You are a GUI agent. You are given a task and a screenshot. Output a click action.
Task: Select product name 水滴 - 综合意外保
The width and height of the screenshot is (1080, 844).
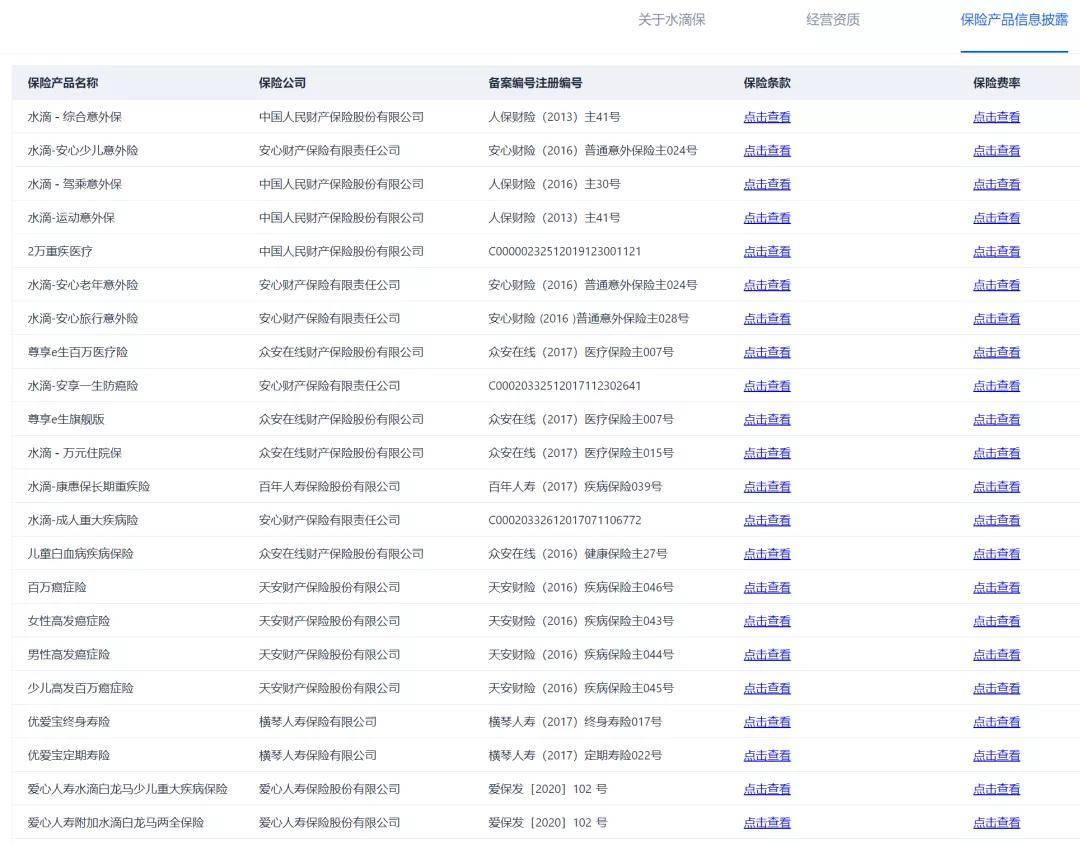[74, 117]
